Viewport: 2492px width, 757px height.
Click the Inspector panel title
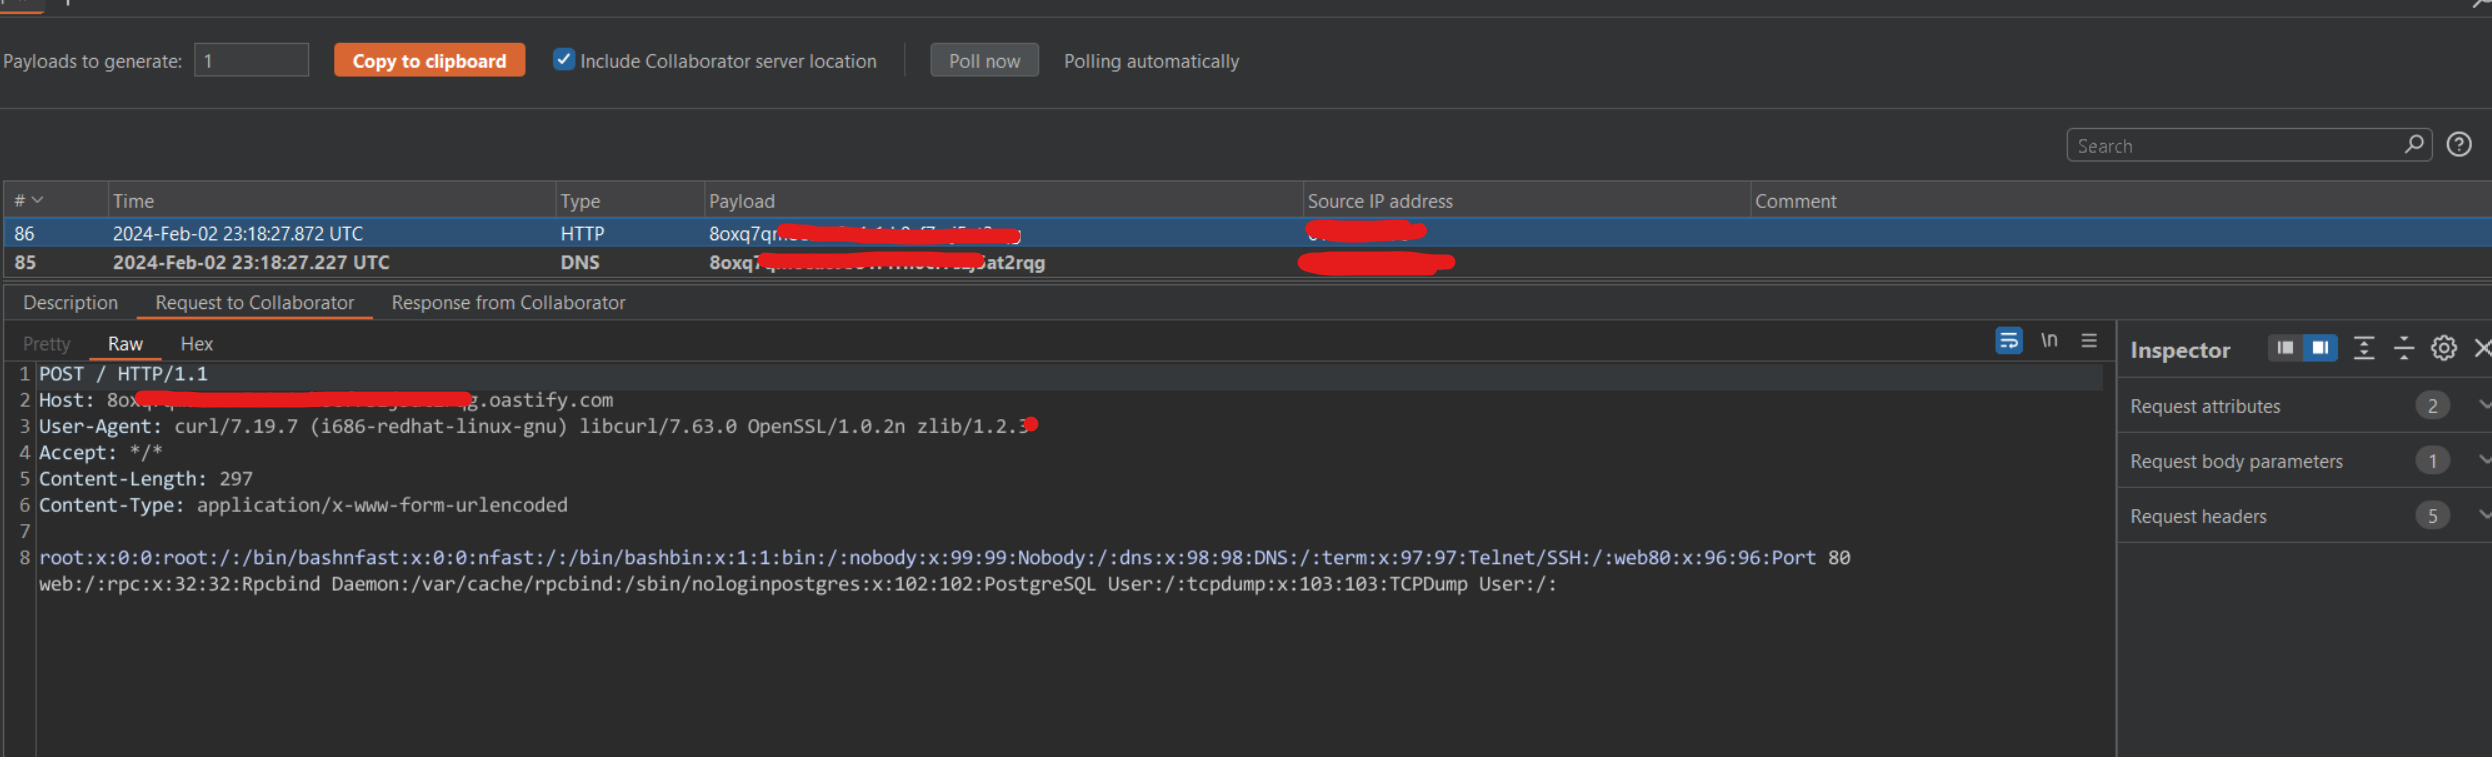pos(2180,350)
